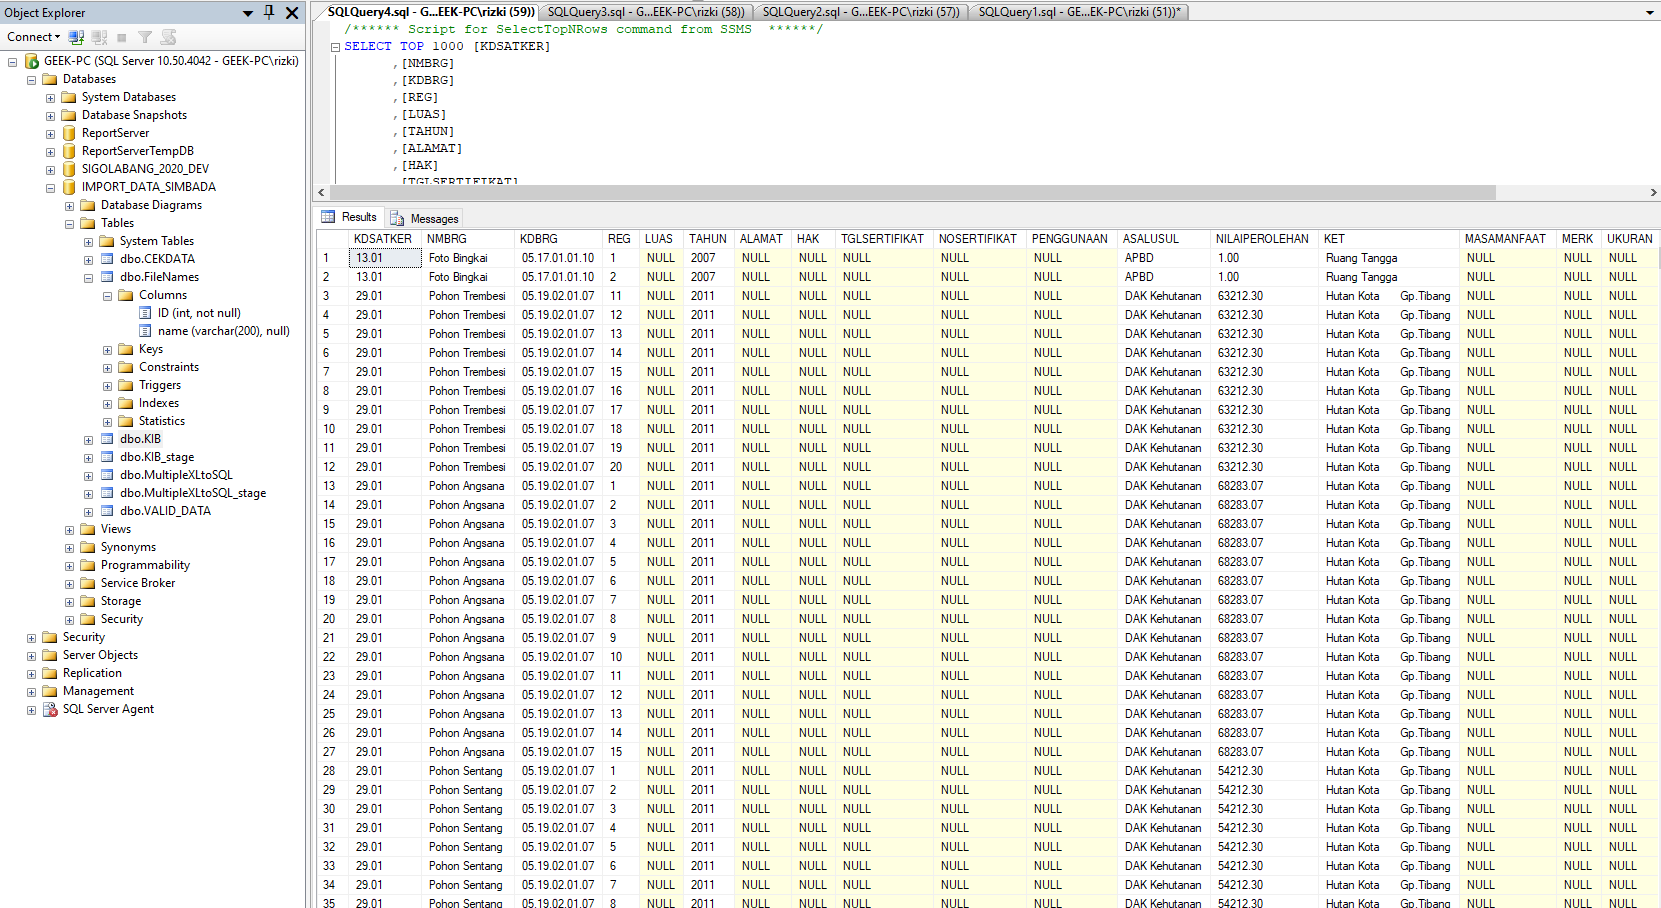This screenshot has width=1661, height=908.
Task: Open the active files dropdown arrow
Action: [1650, 12]
